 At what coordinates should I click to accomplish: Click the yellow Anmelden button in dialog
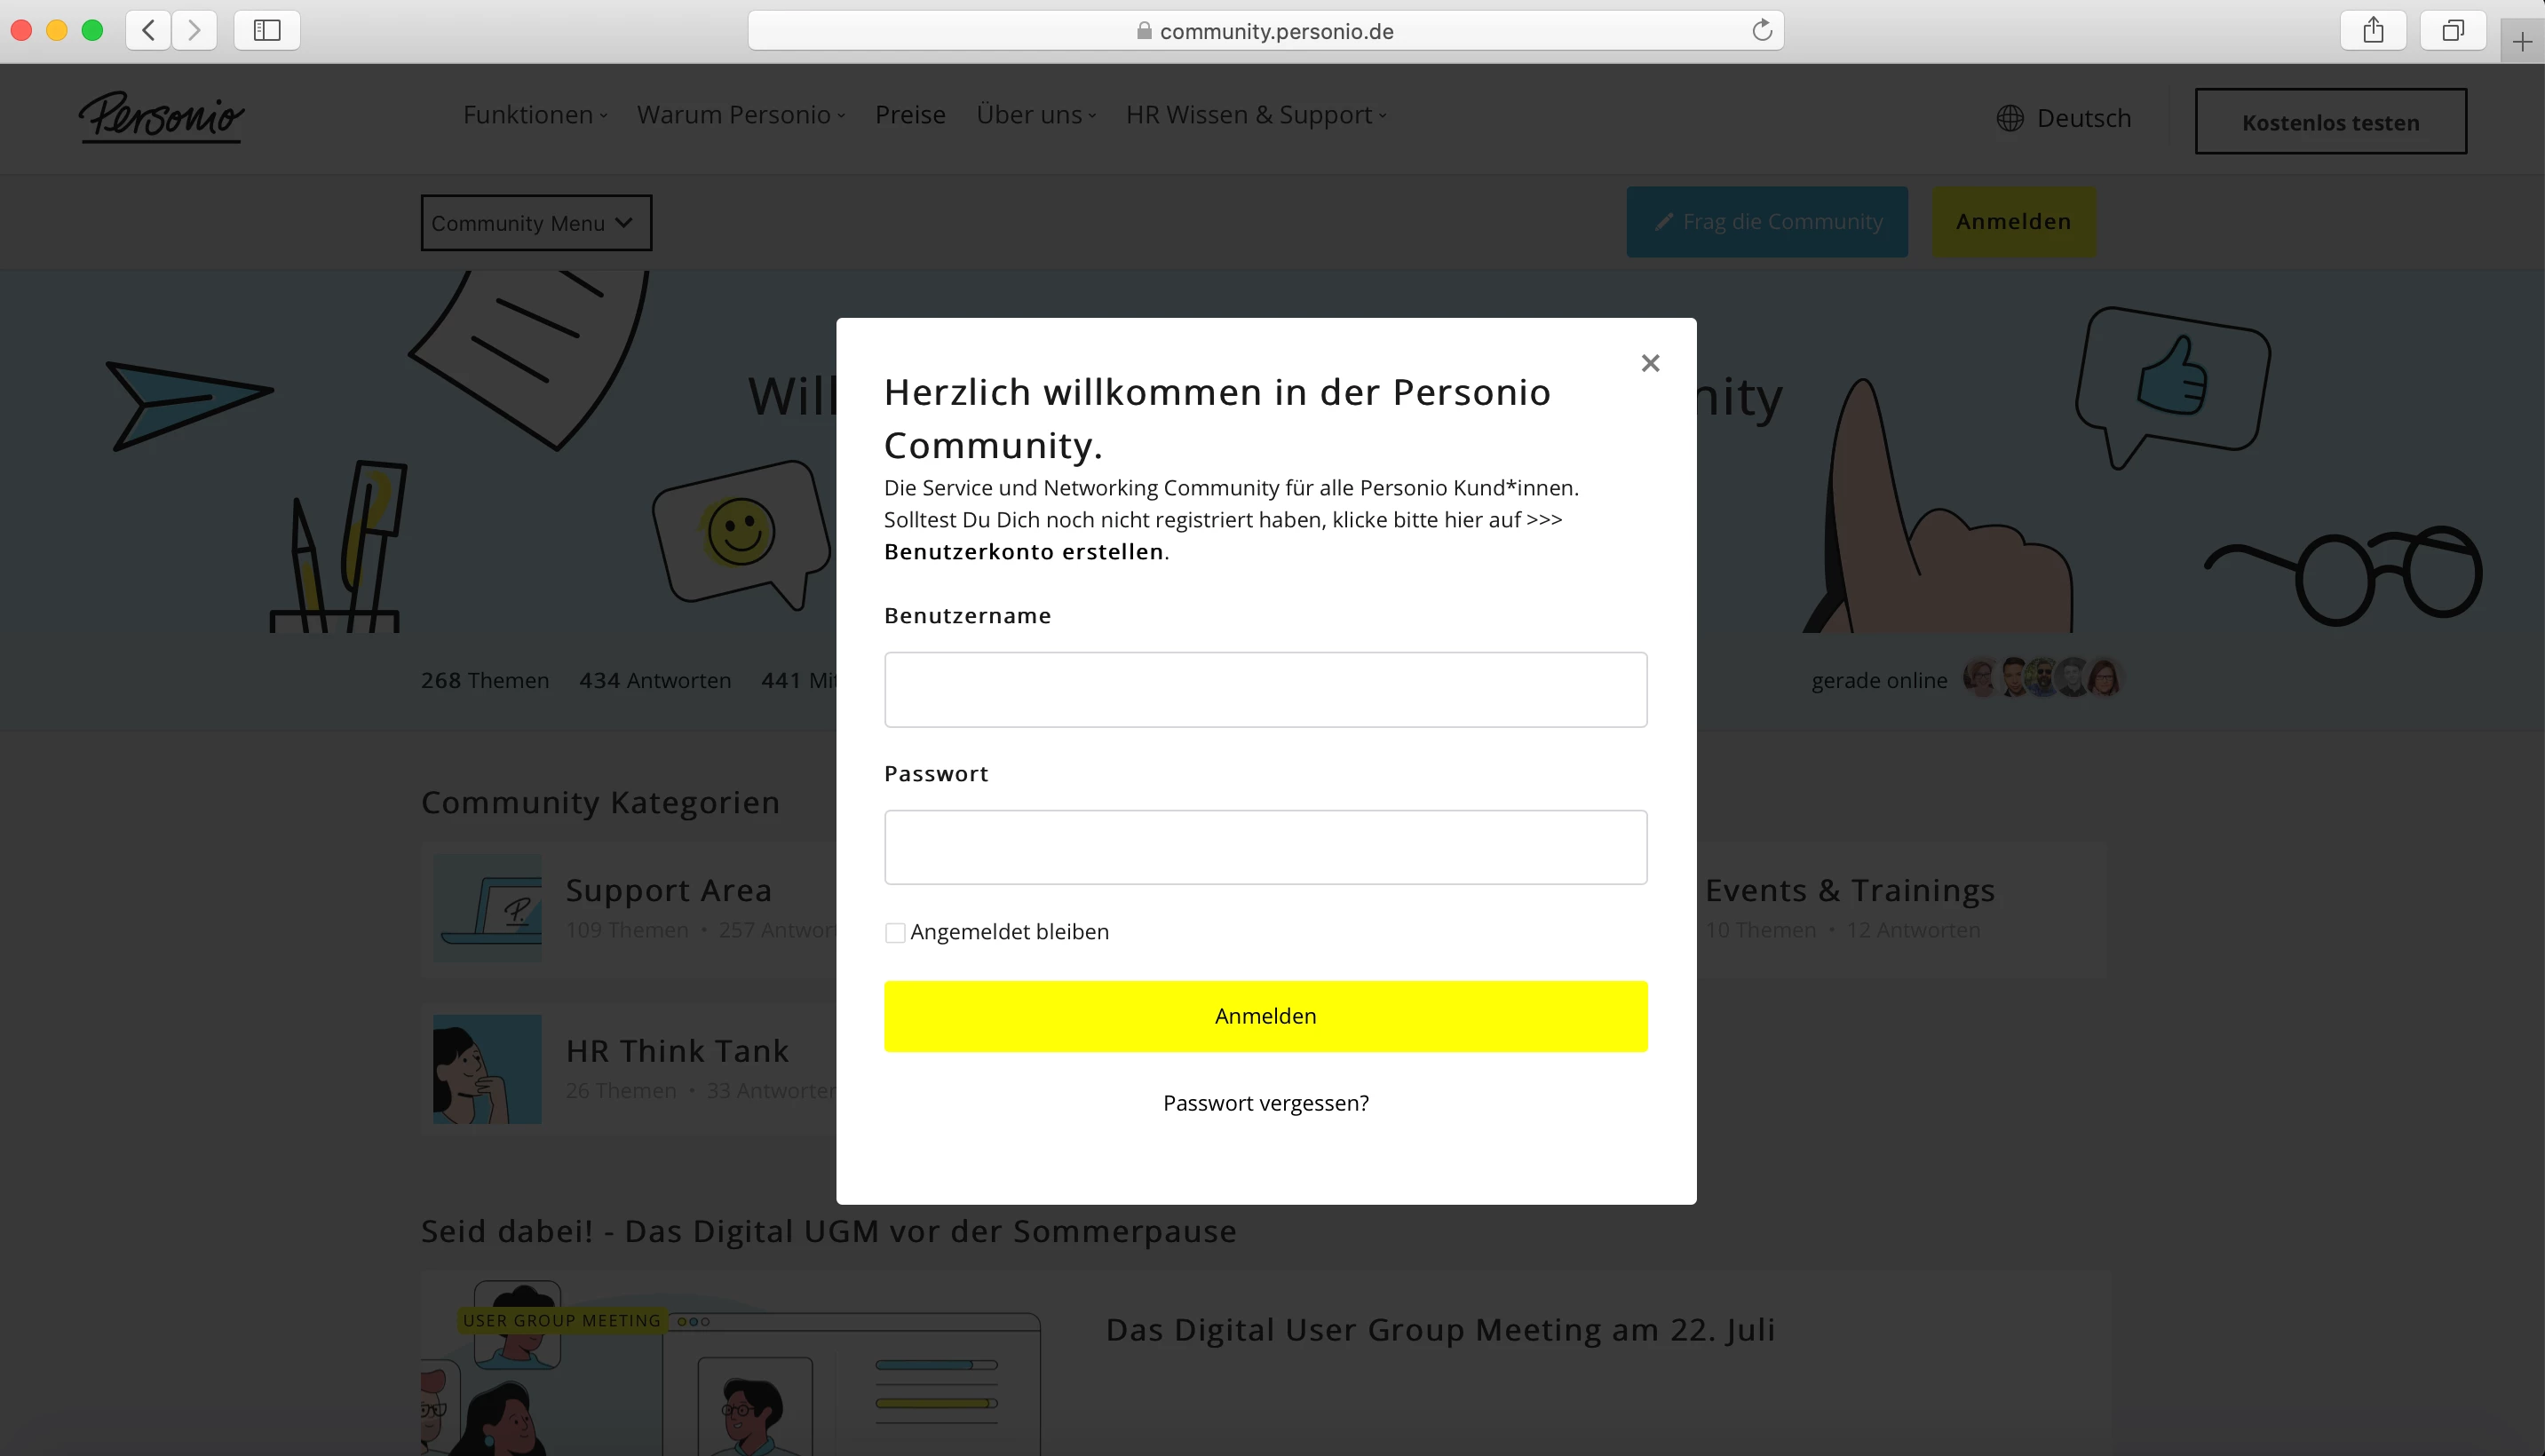[1265, 1016]
